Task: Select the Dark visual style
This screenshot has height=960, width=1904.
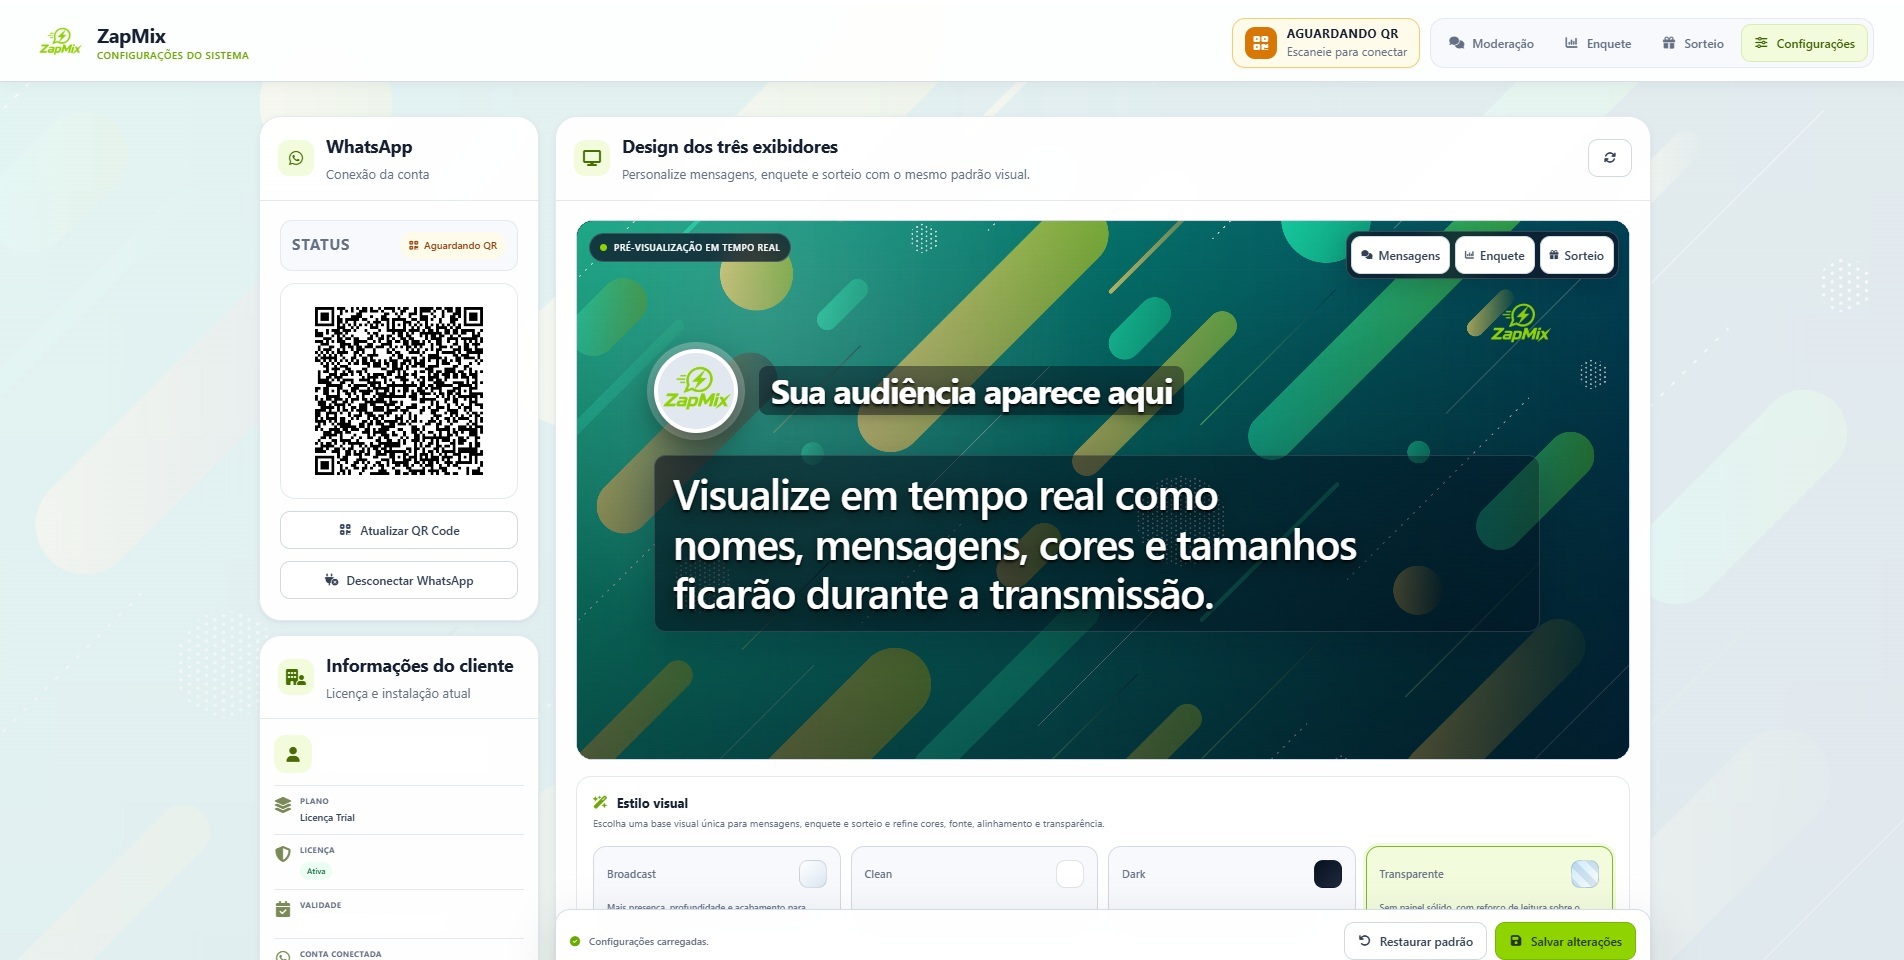Action: (x=1232, y=880)
